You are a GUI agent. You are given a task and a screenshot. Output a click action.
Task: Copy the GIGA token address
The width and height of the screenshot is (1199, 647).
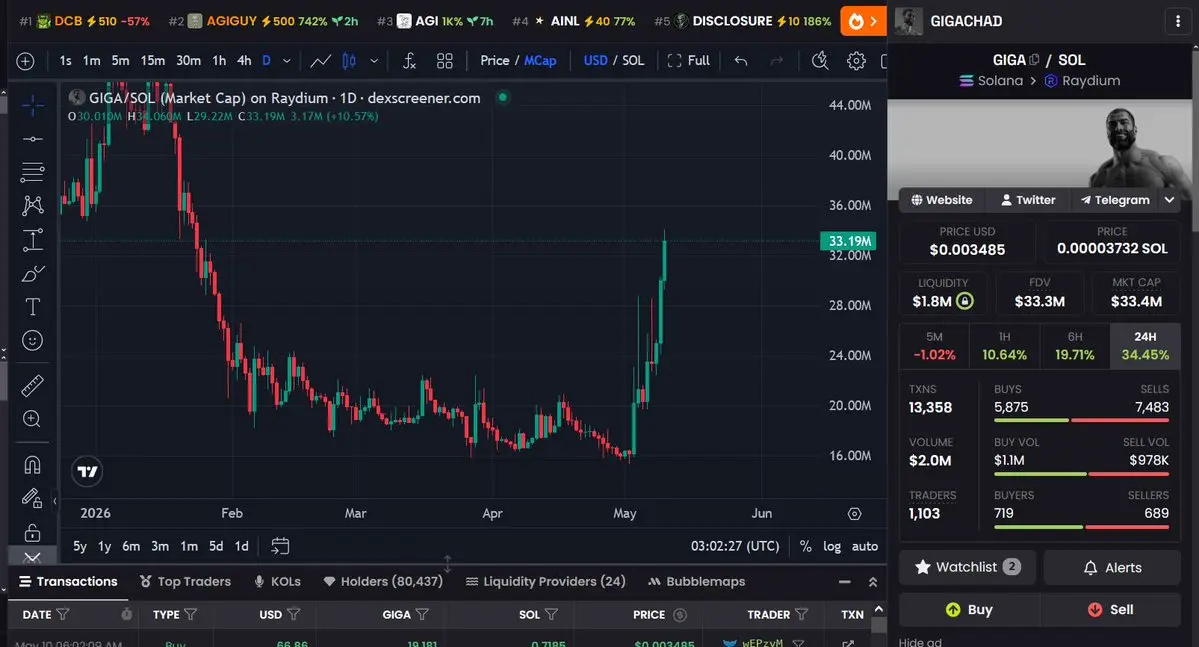click(x=1034, y=60)
